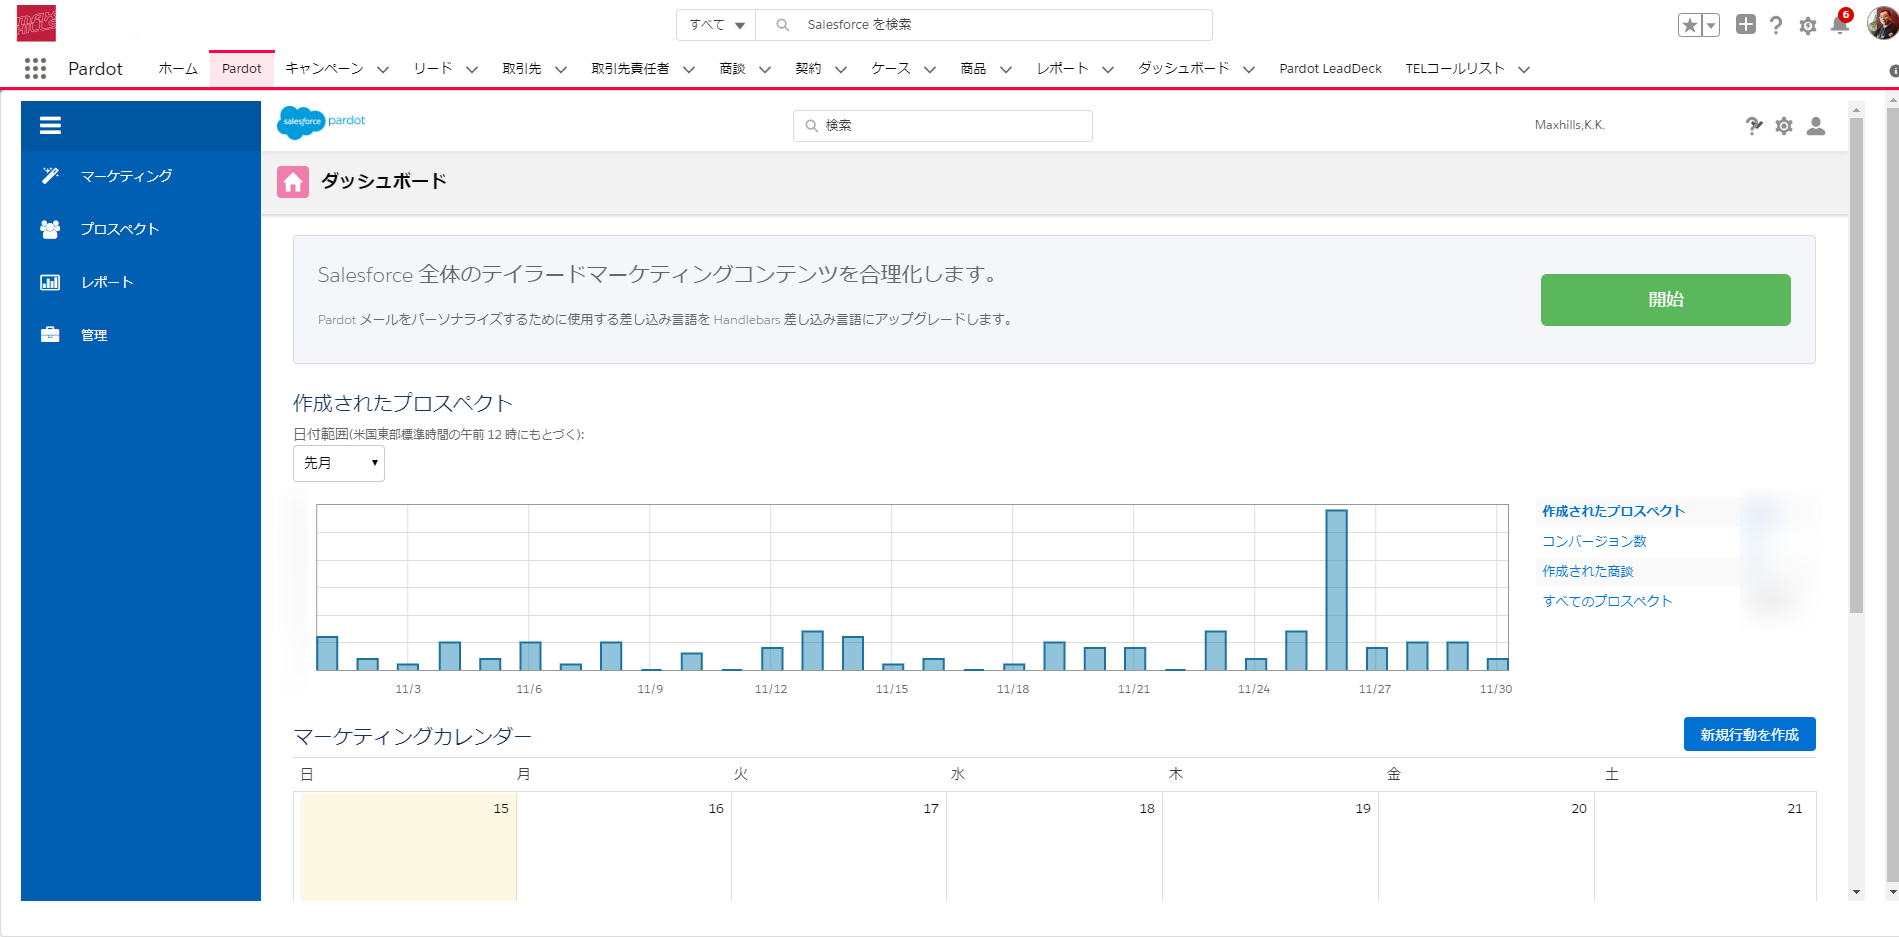Click the global actions plus icon

1745,25
